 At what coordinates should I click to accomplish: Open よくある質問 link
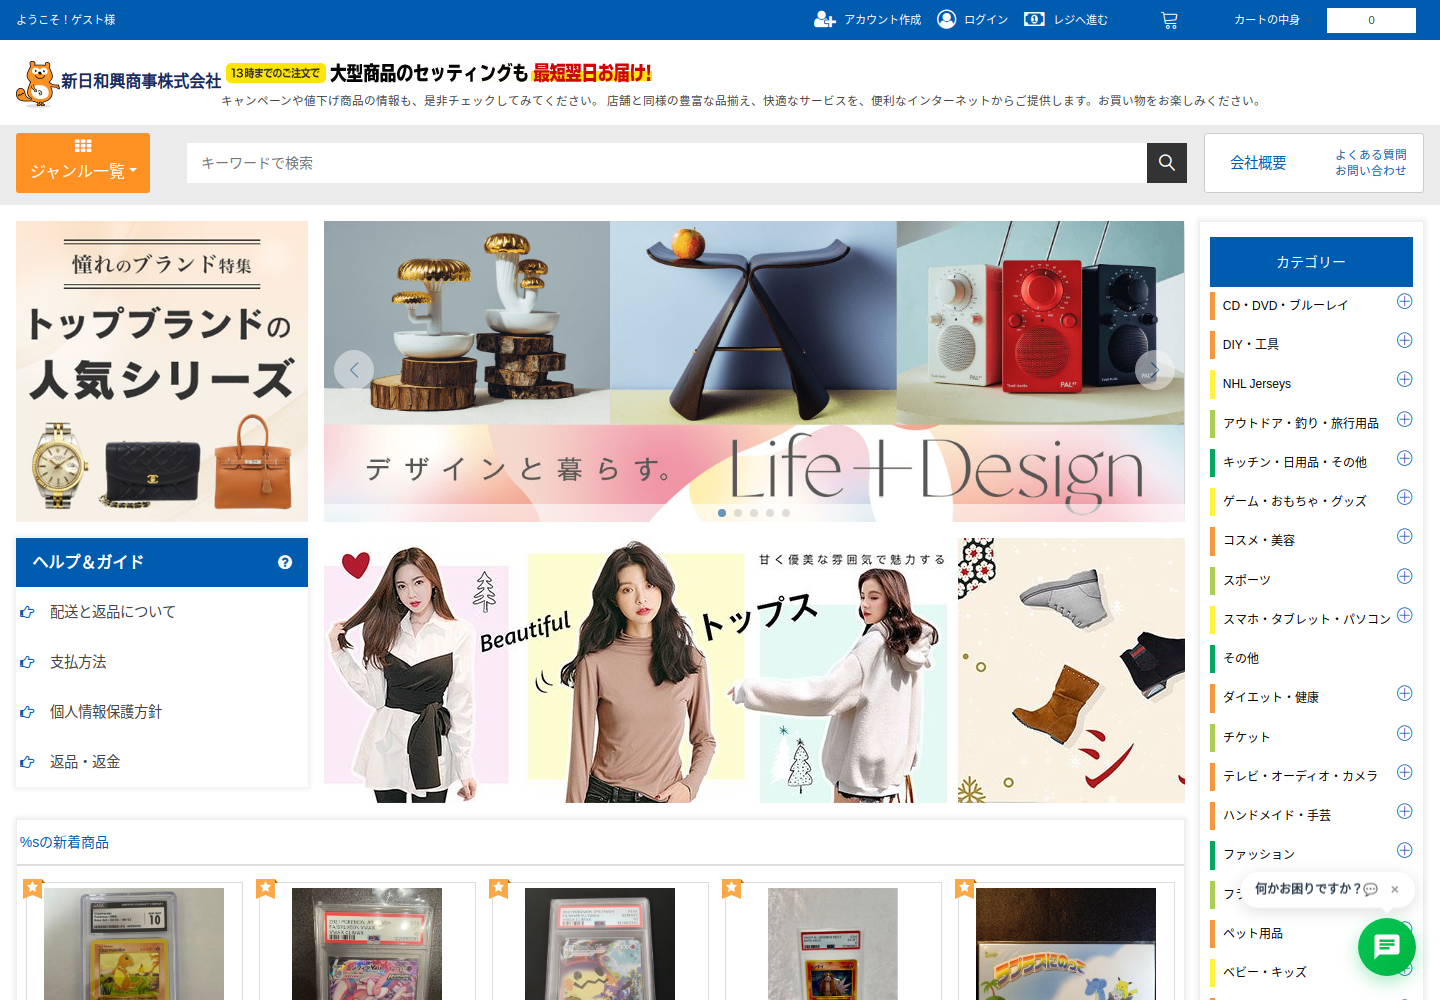1371,155
